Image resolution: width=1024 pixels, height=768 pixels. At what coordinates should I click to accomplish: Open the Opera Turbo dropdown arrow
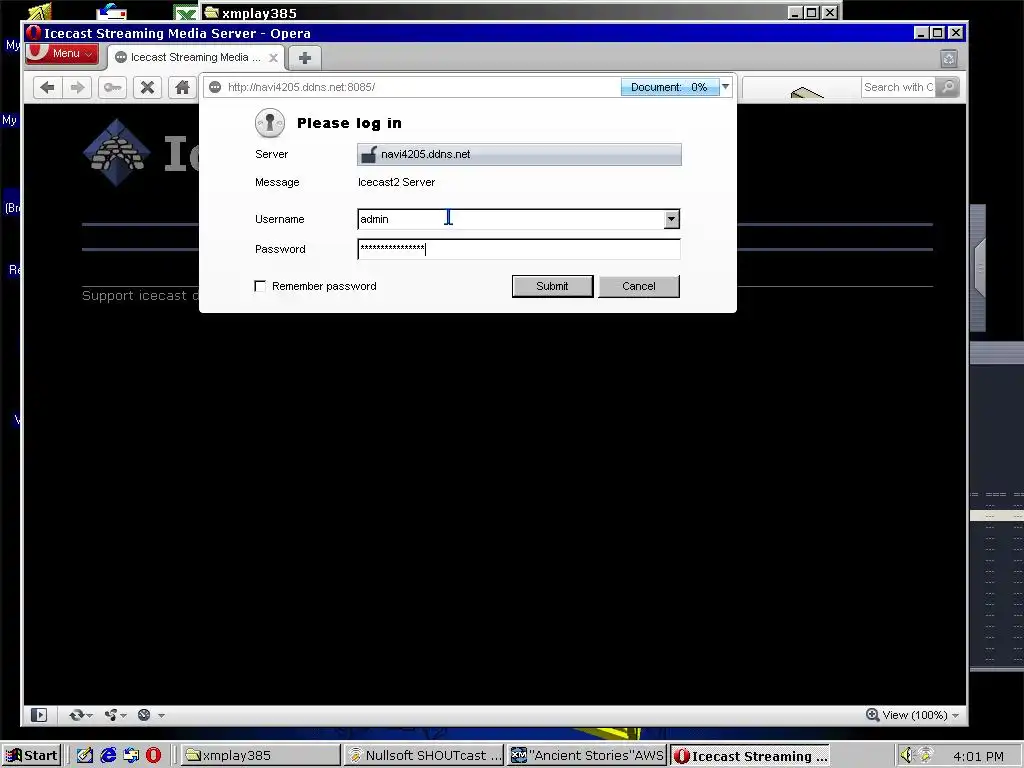[x=161, y=715]
